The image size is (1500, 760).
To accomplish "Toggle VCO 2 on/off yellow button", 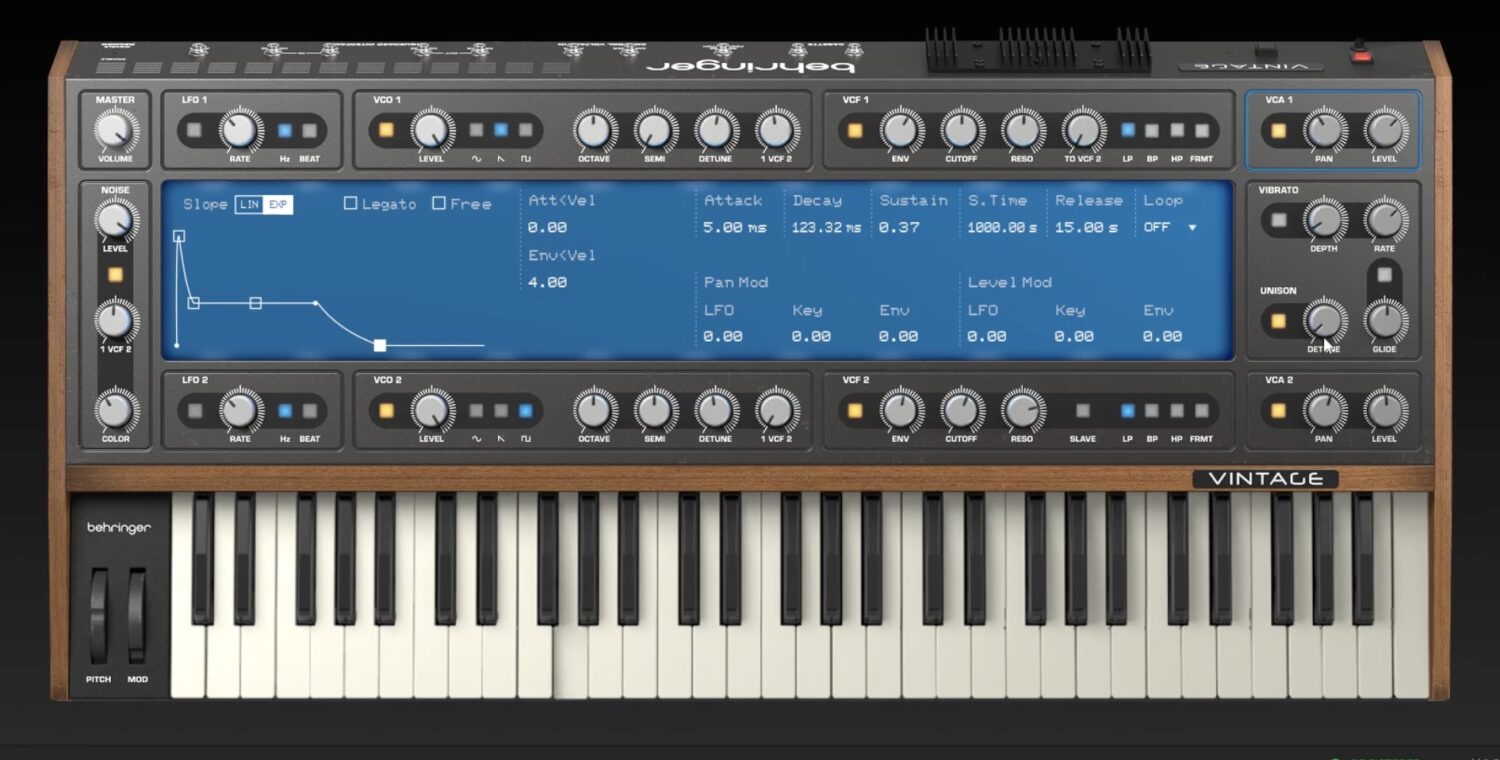I will point(386,410).
